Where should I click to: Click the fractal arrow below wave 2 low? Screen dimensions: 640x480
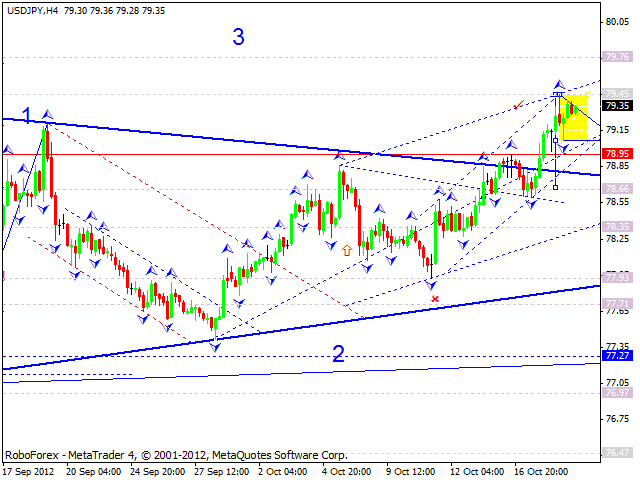click(x=215, y=346)
